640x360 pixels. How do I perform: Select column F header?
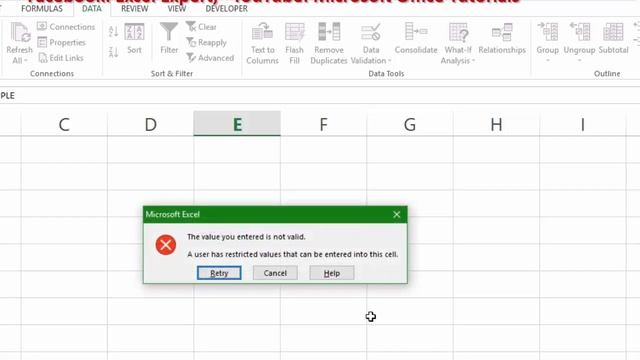pos(324,124)
